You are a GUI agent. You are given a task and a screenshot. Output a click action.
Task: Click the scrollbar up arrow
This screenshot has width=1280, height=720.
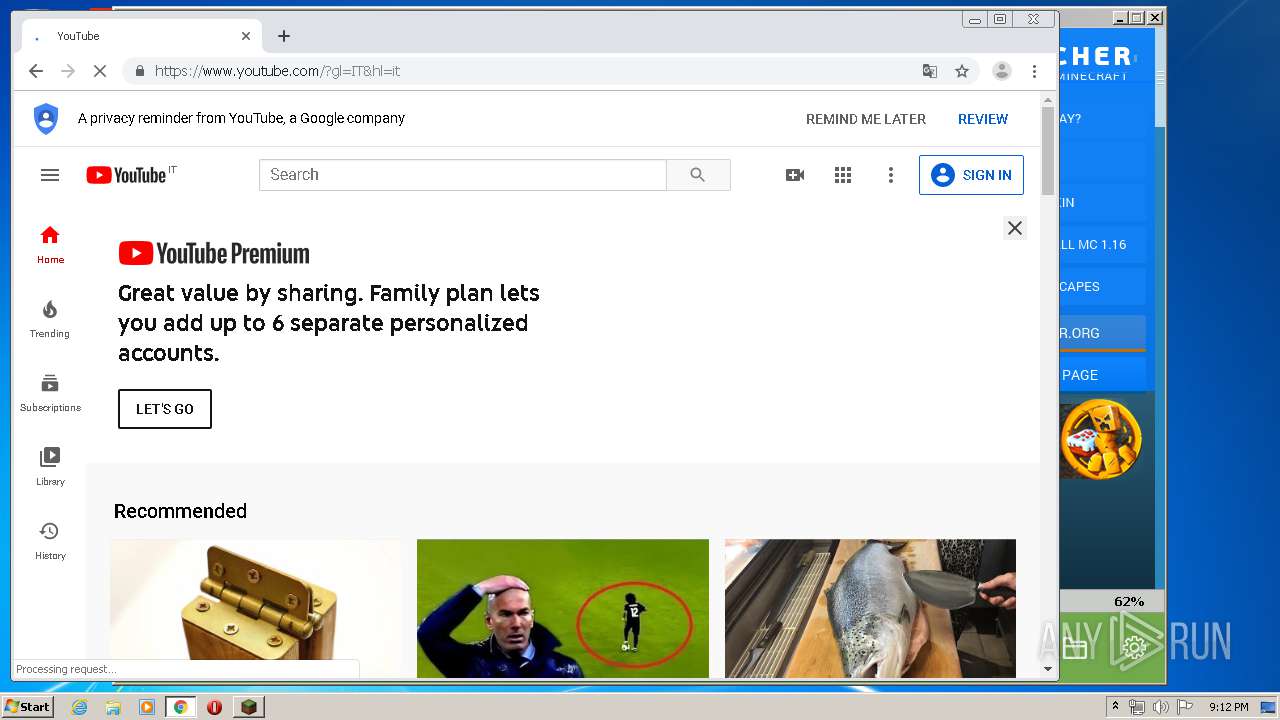pyautogui.click(x=1048, y=100)
